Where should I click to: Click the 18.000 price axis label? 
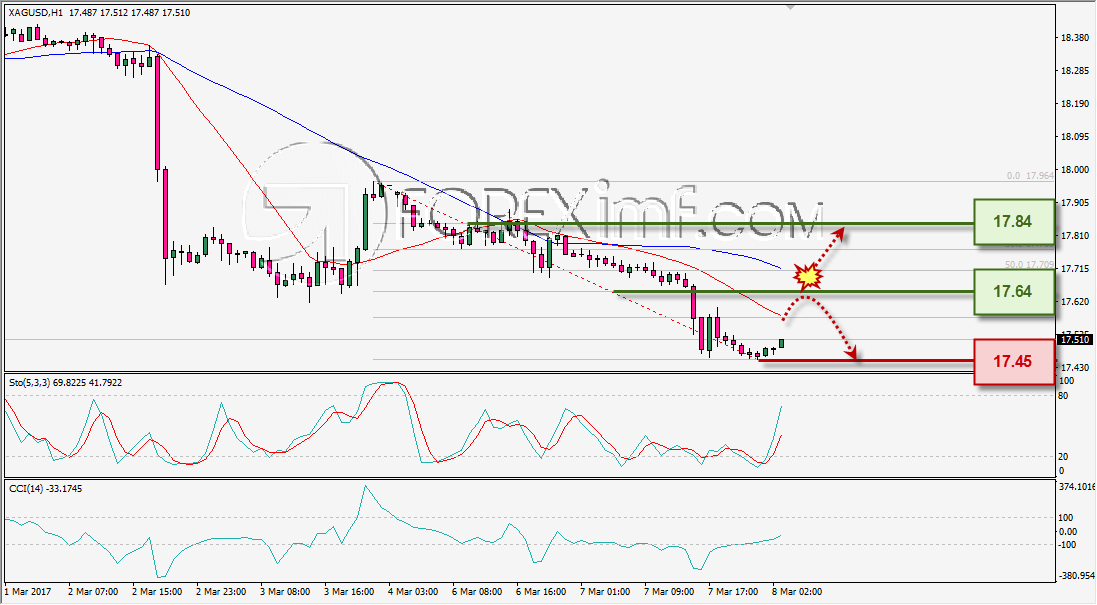1075,169
